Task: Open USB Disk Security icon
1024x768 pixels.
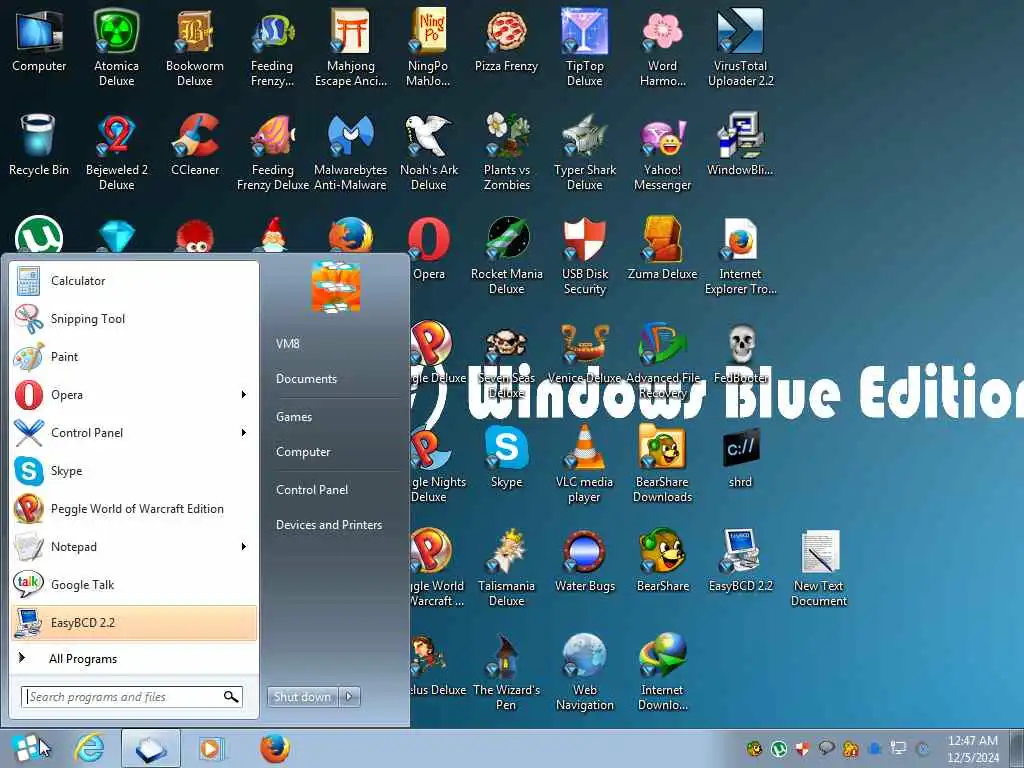Action: (584, 256)
